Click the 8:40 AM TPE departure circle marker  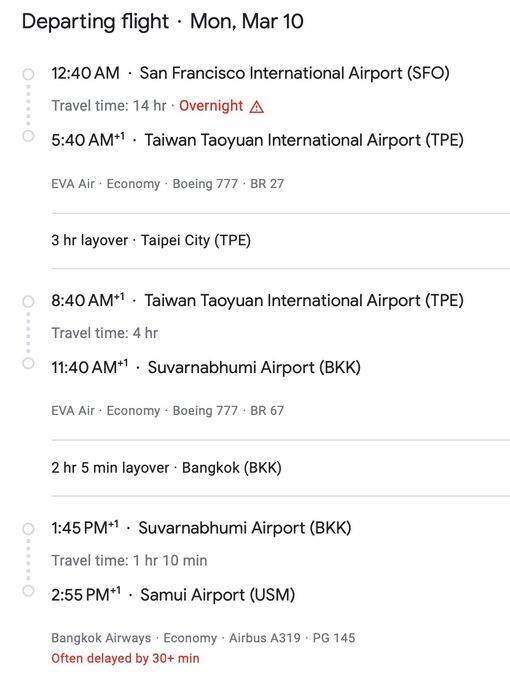click(x=28, y=301)
